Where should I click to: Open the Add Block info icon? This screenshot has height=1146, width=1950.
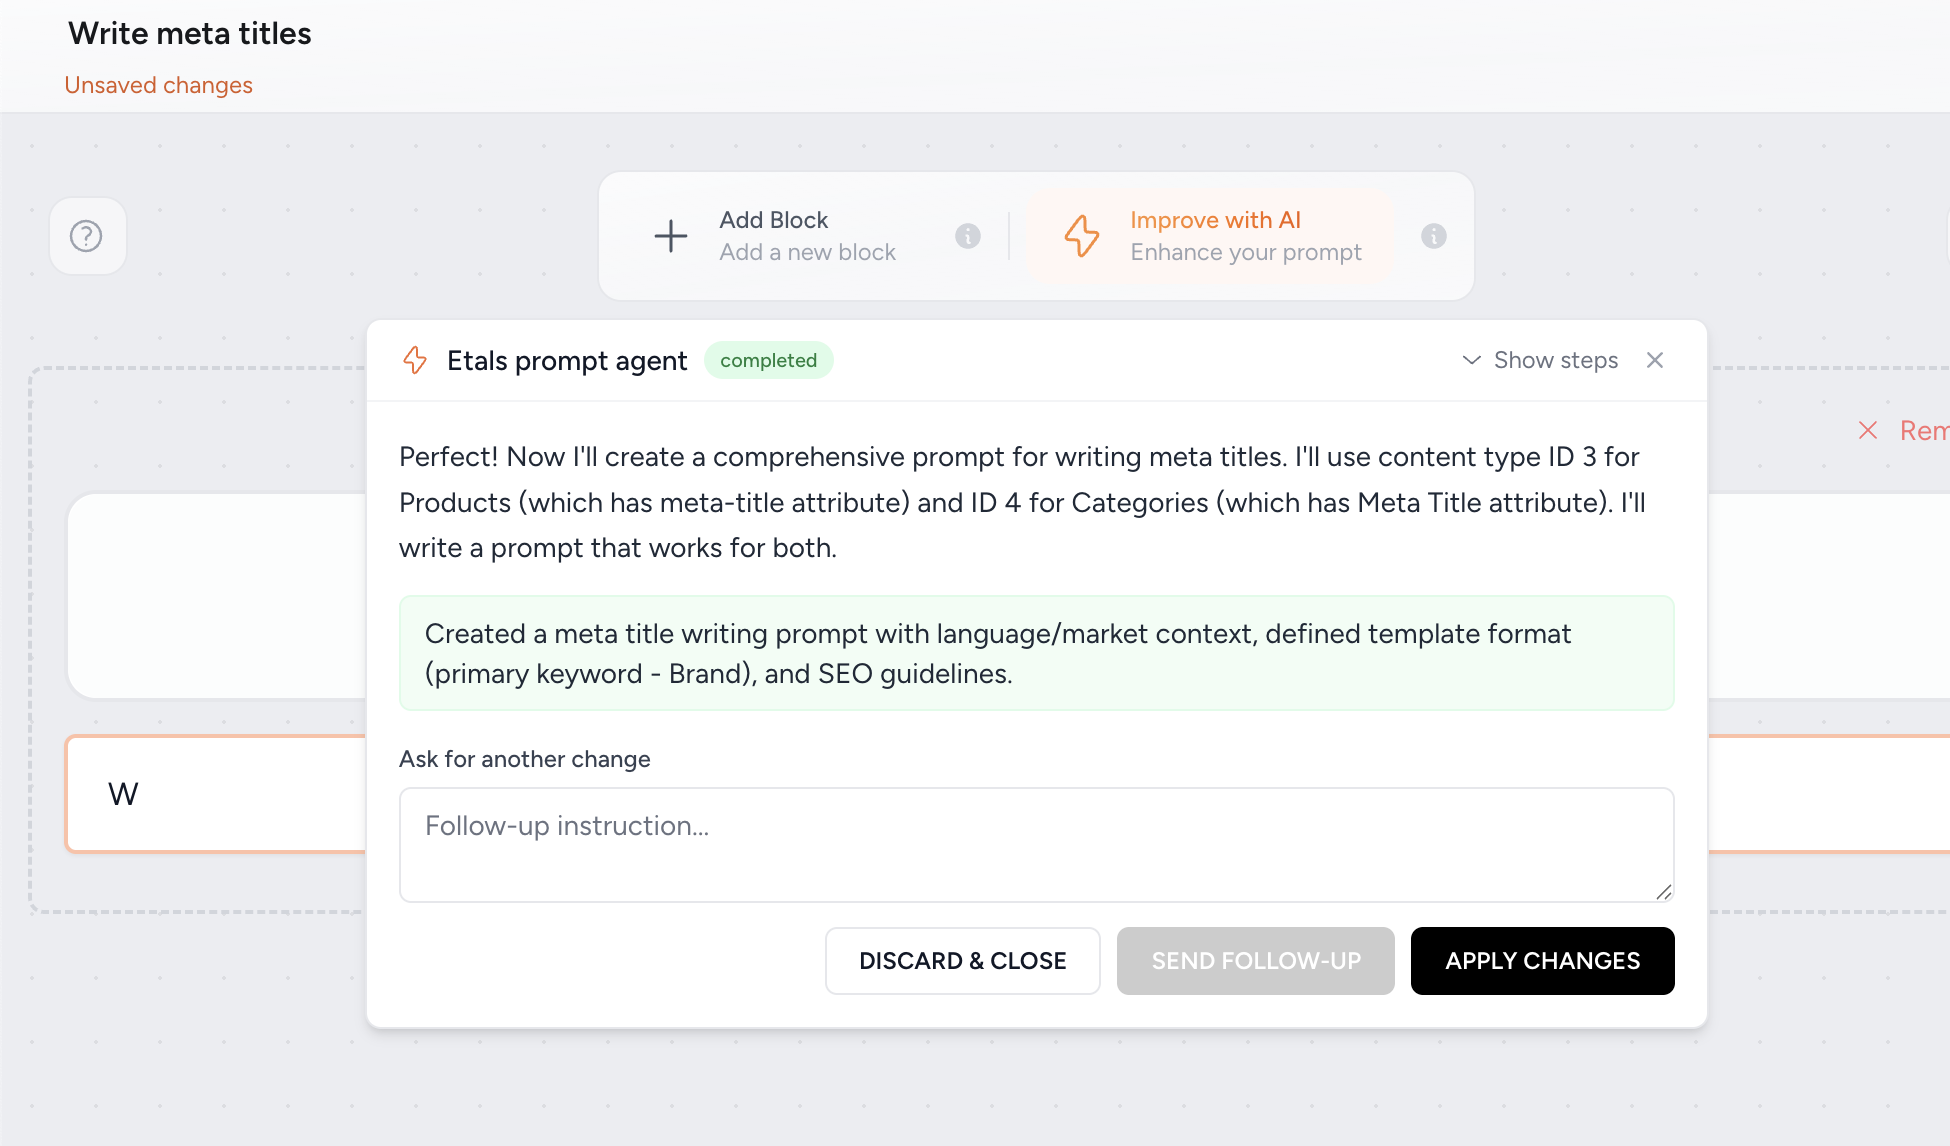pos(968,236)
